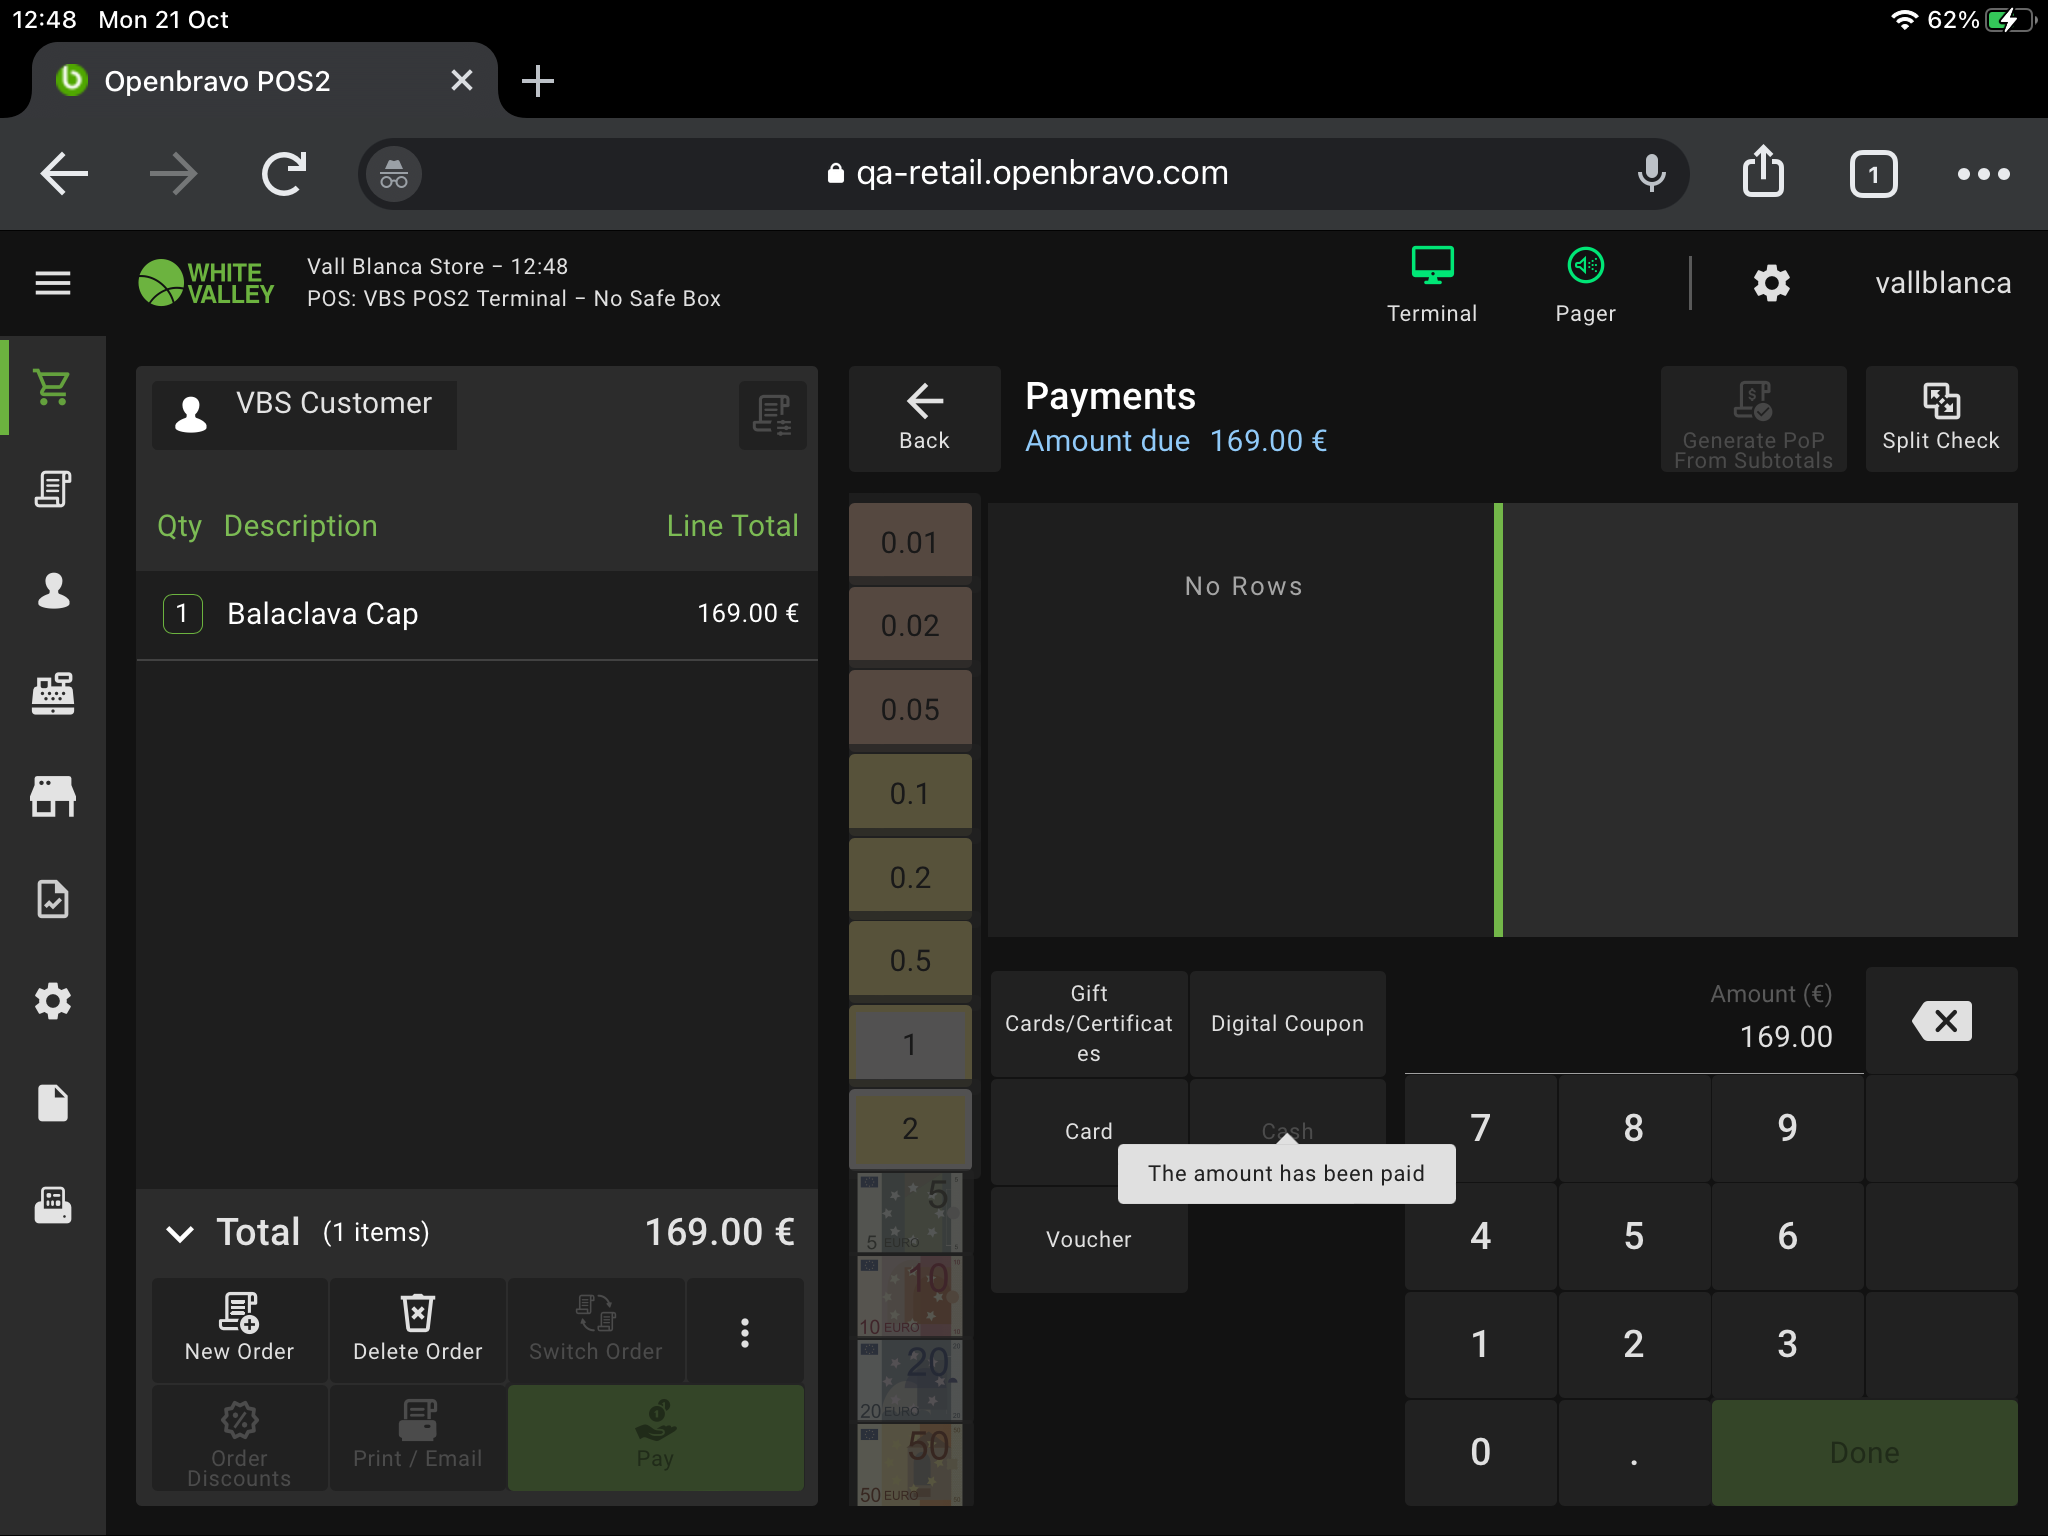Open browser three-dot options menu
This screenshot has height=1536, width=2048.
pyautogui.click(x=1983, y=174)
